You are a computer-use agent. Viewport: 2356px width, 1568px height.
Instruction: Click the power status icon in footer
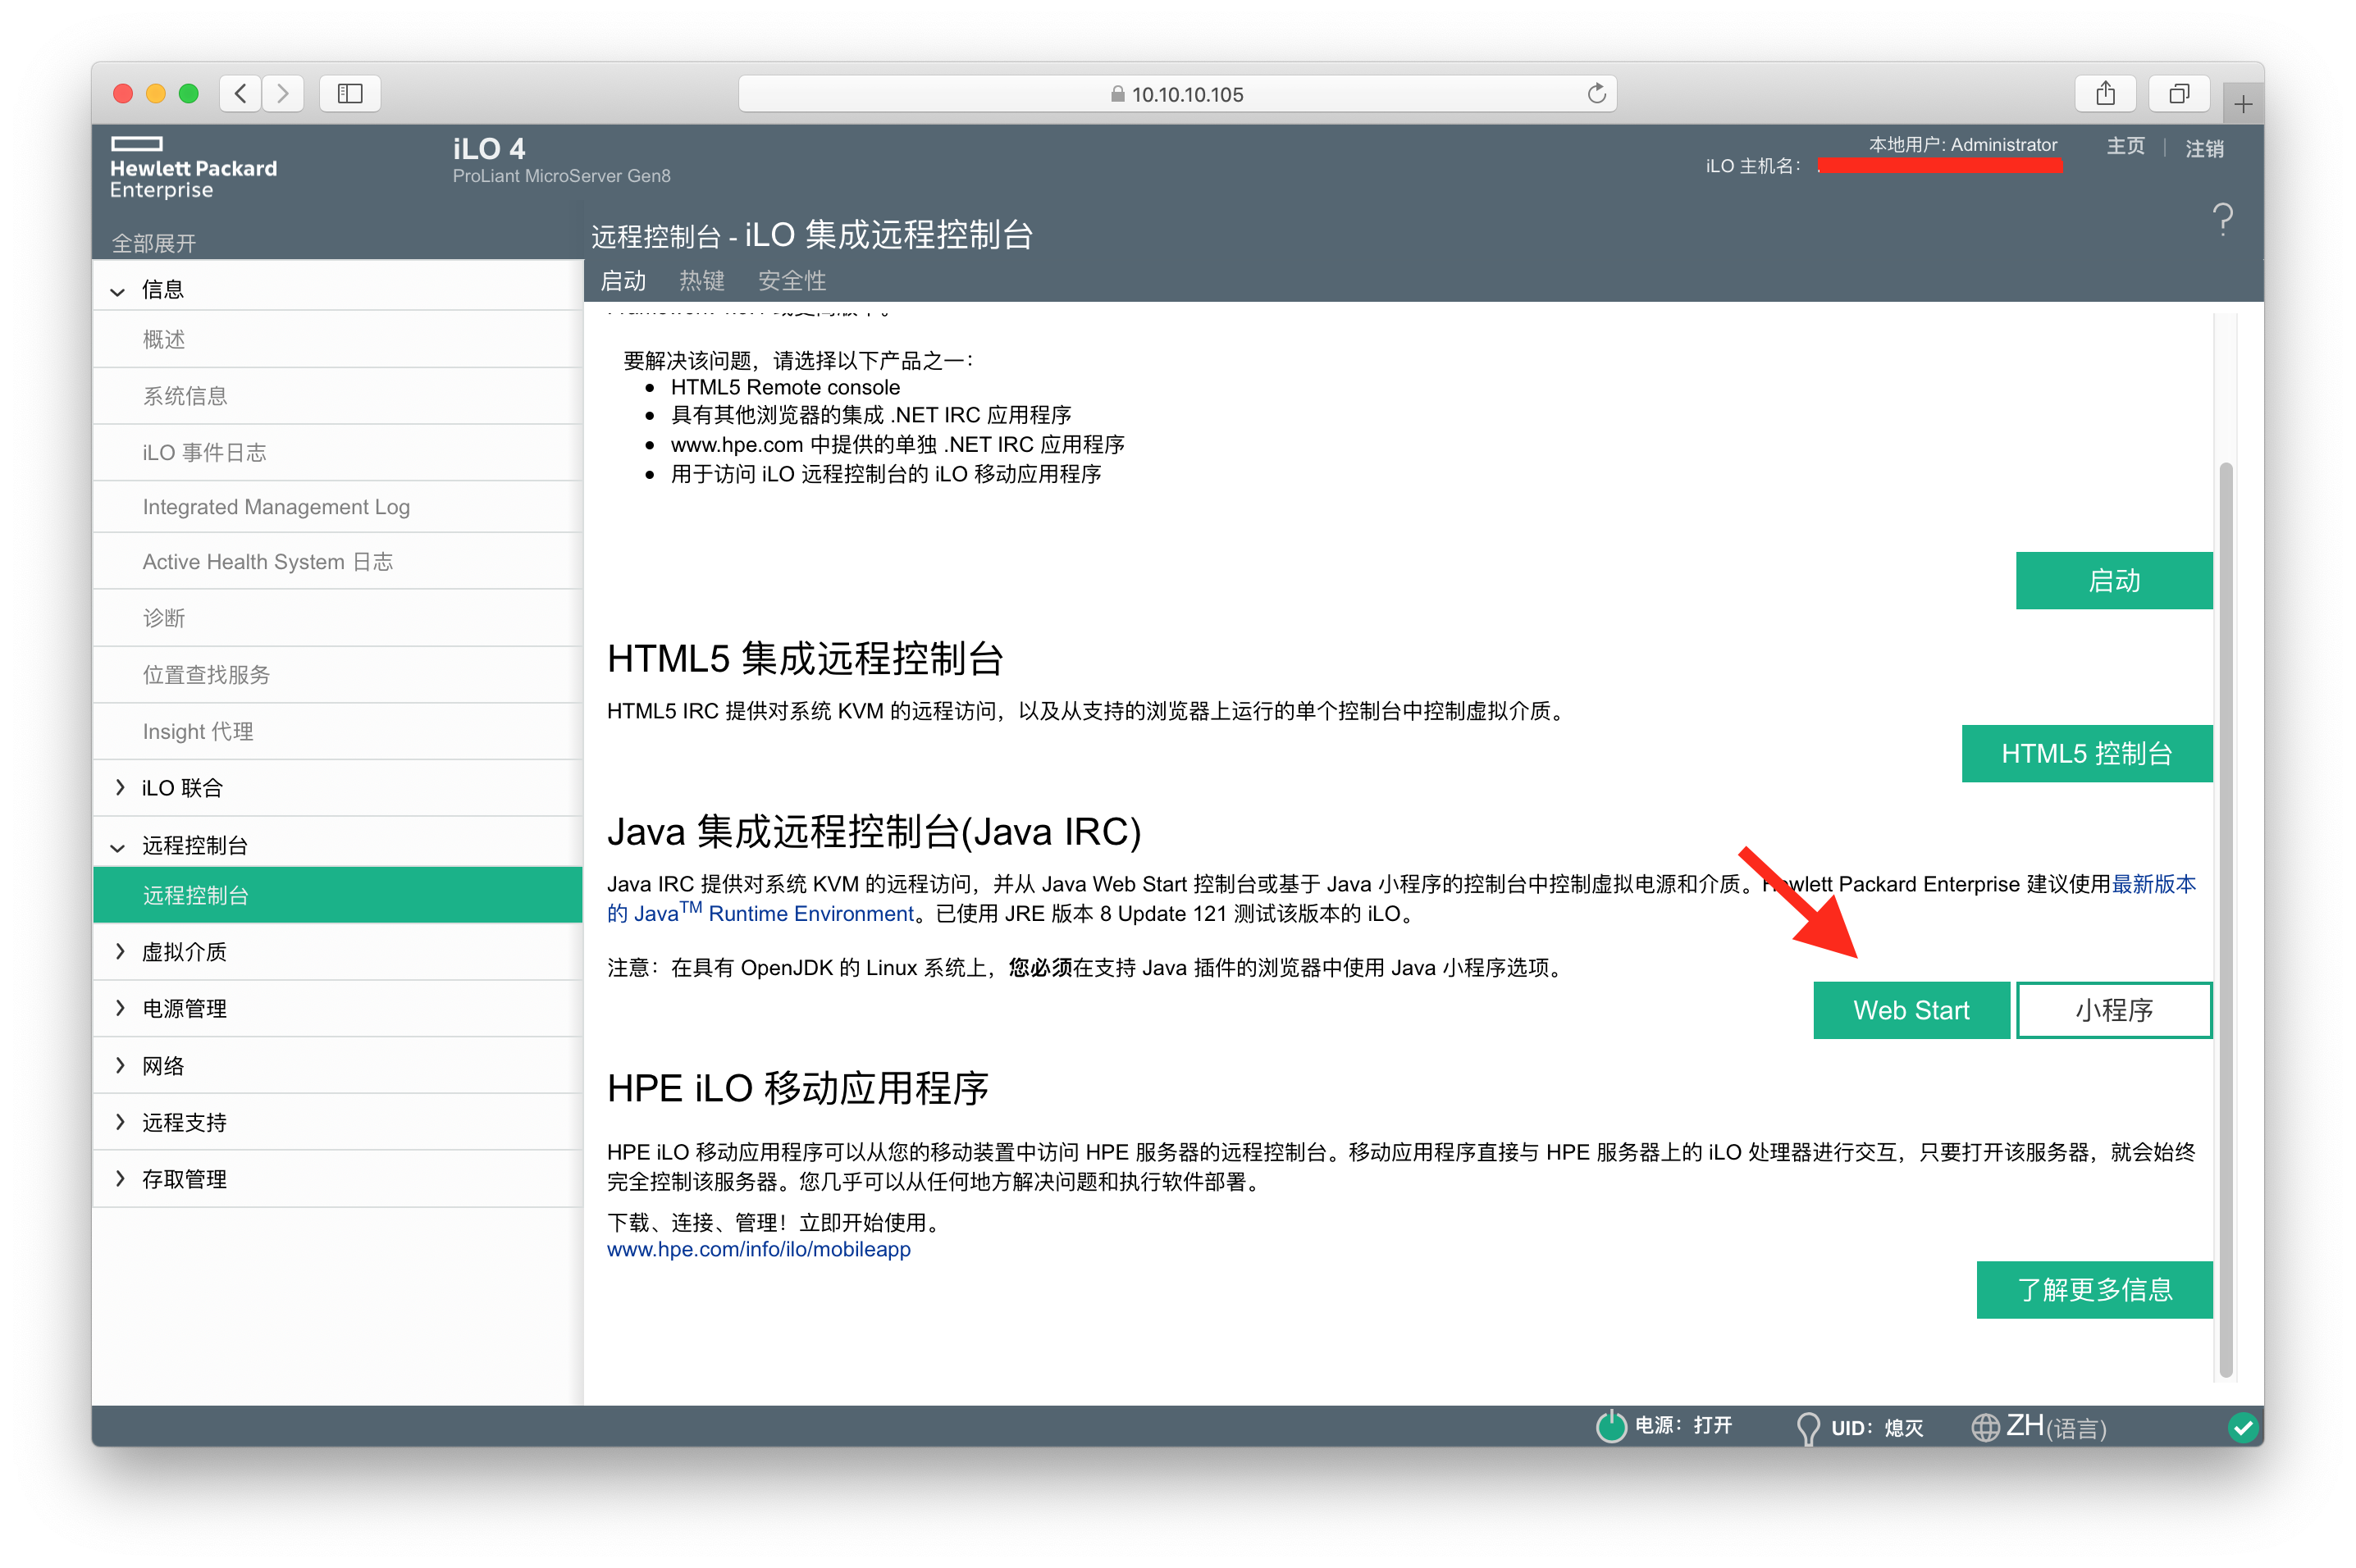click(x=1610, y=1425)
